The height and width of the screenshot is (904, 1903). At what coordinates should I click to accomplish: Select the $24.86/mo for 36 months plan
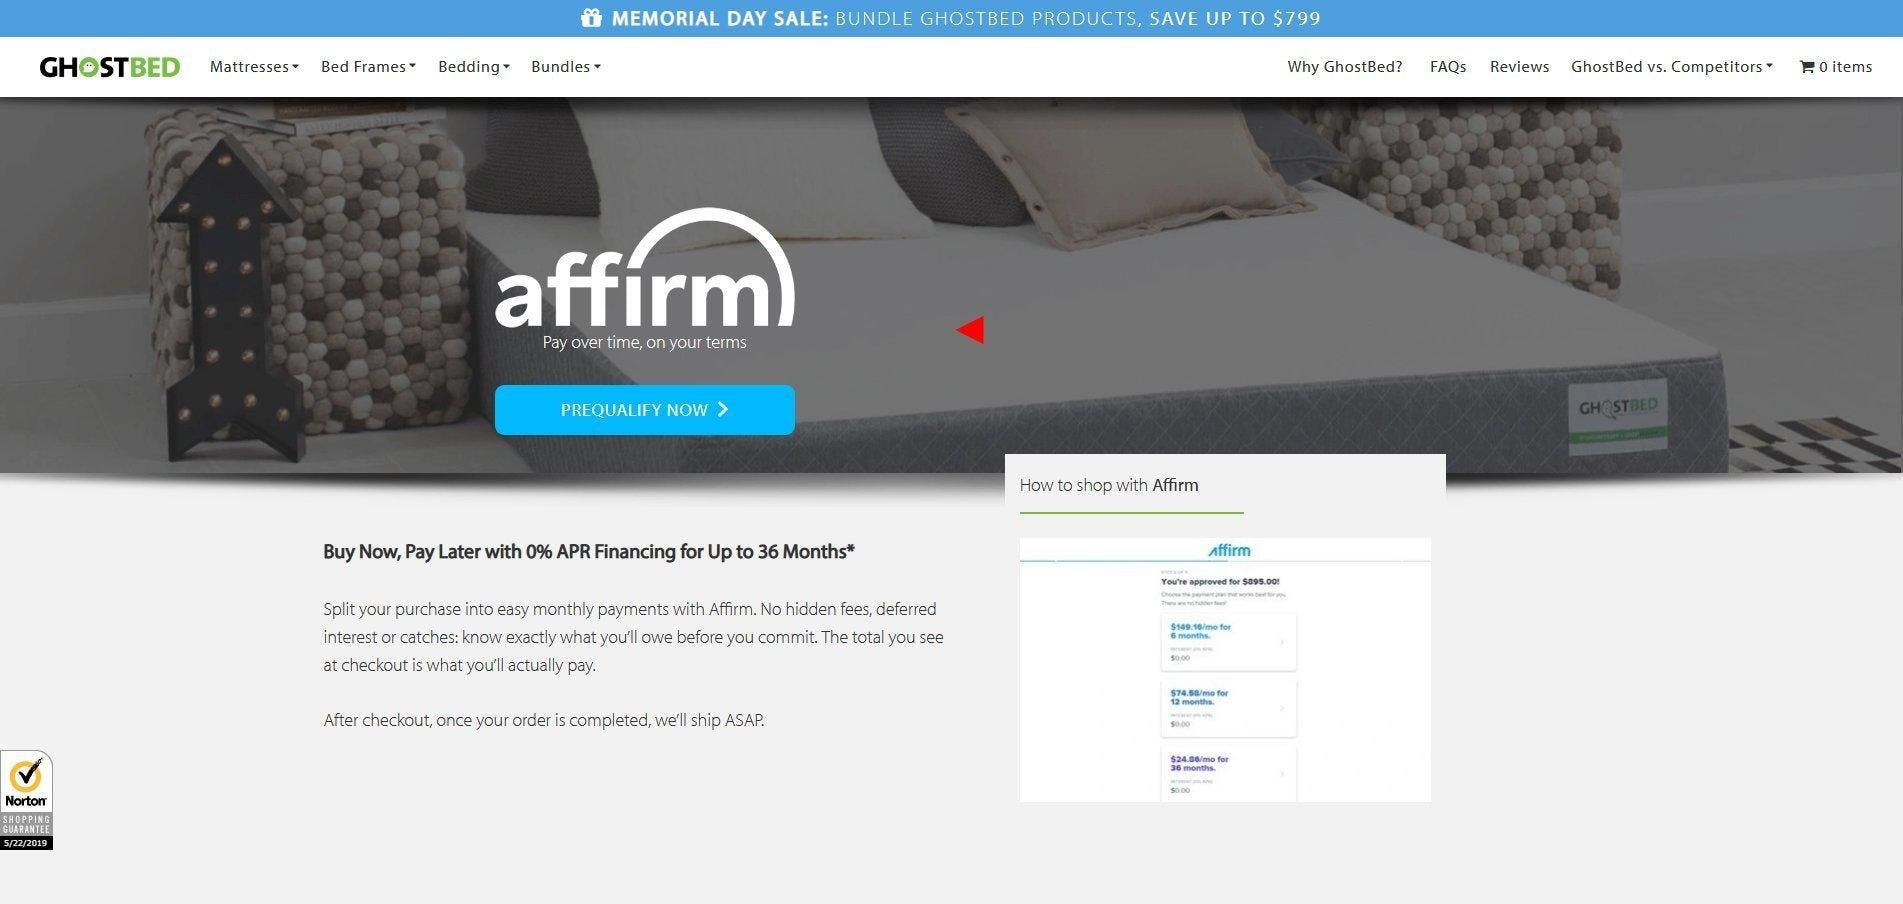tap(1228, 773)
